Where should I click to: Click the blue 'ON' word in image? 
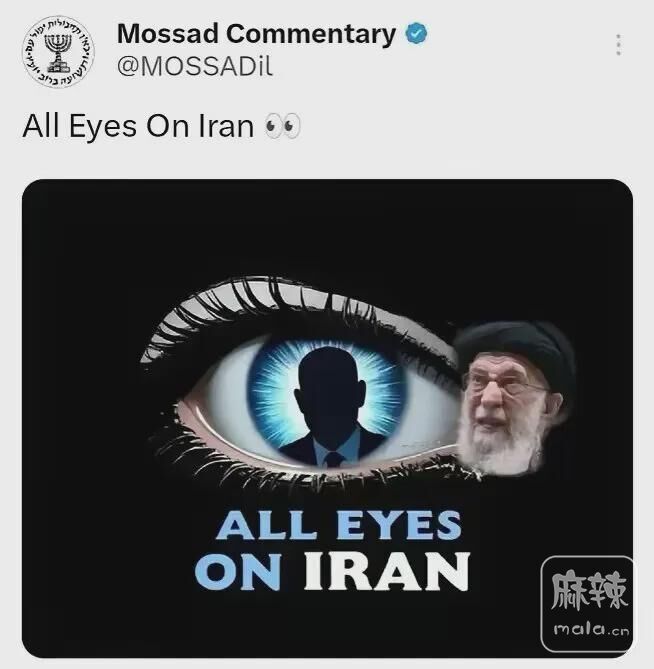tap(238, 571)
